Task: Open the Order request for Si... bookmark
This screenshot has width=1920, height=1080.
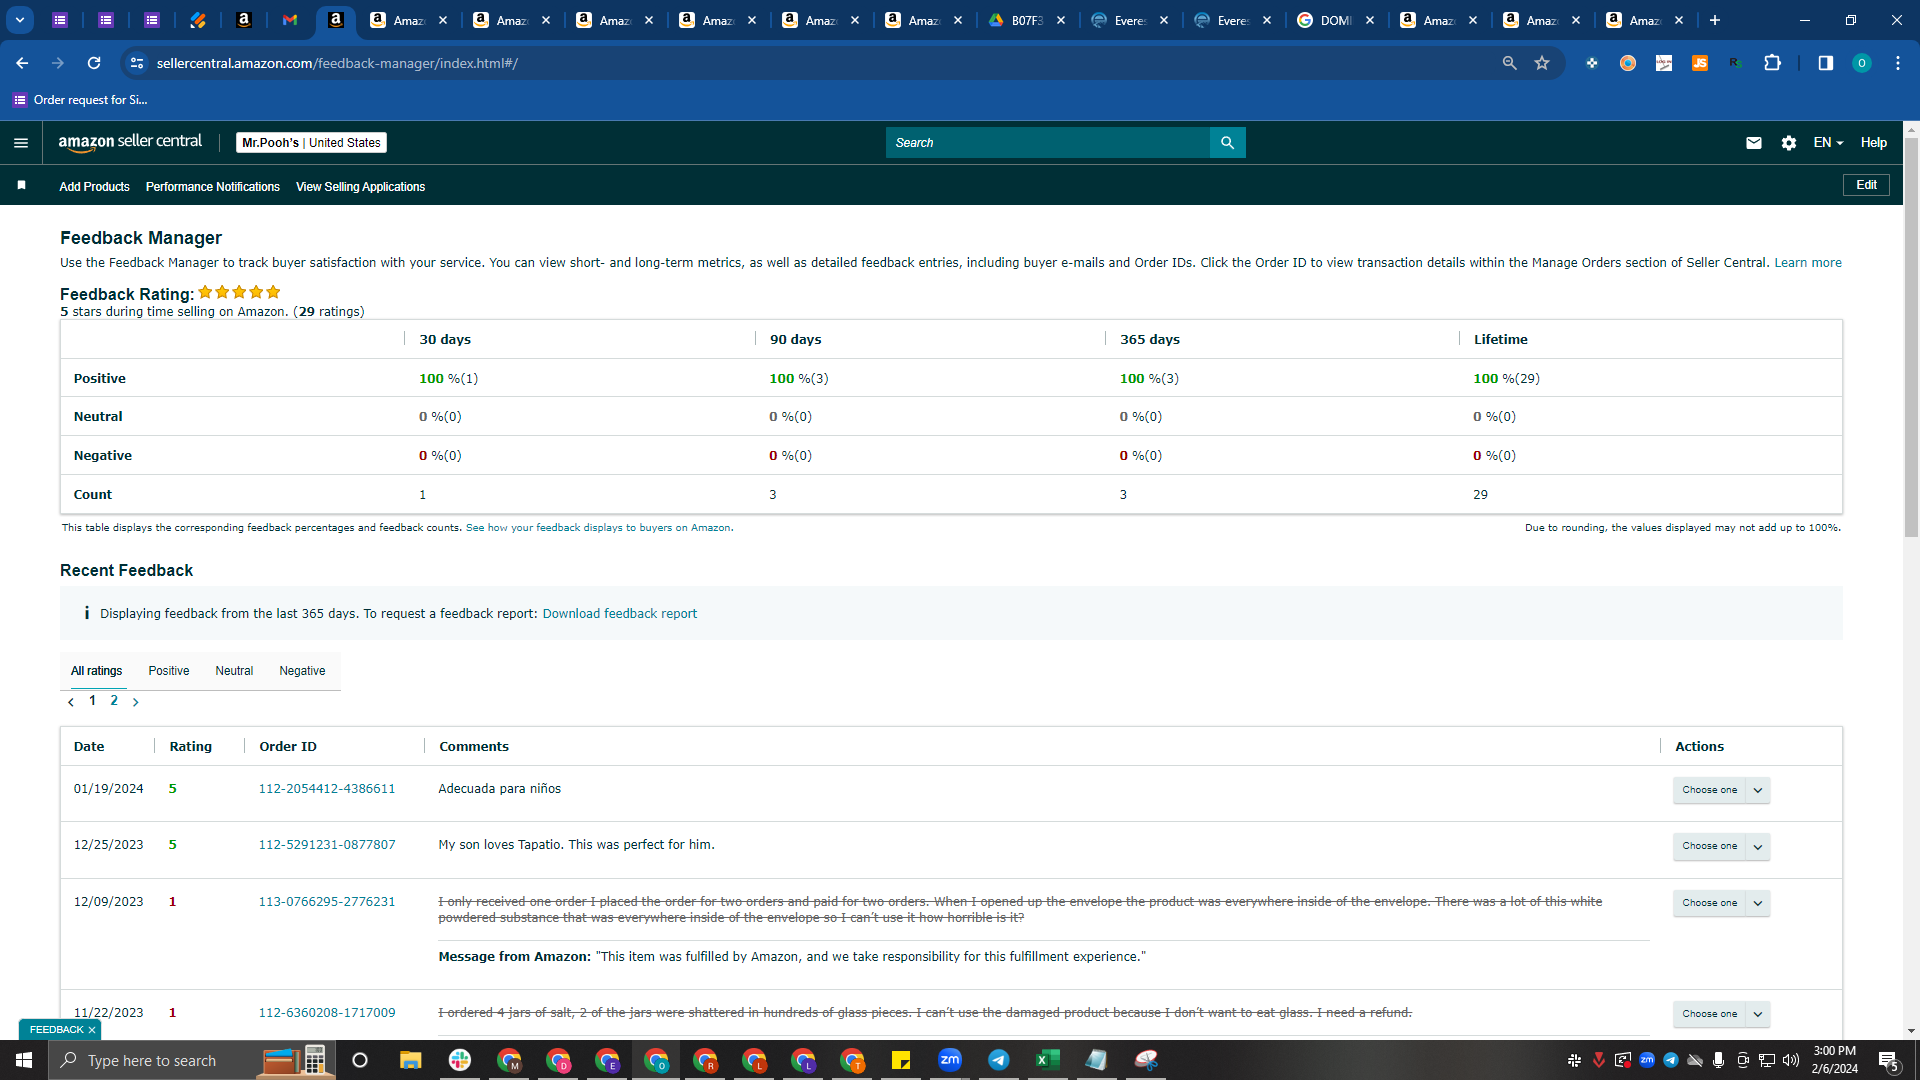Action: (80, 100)
